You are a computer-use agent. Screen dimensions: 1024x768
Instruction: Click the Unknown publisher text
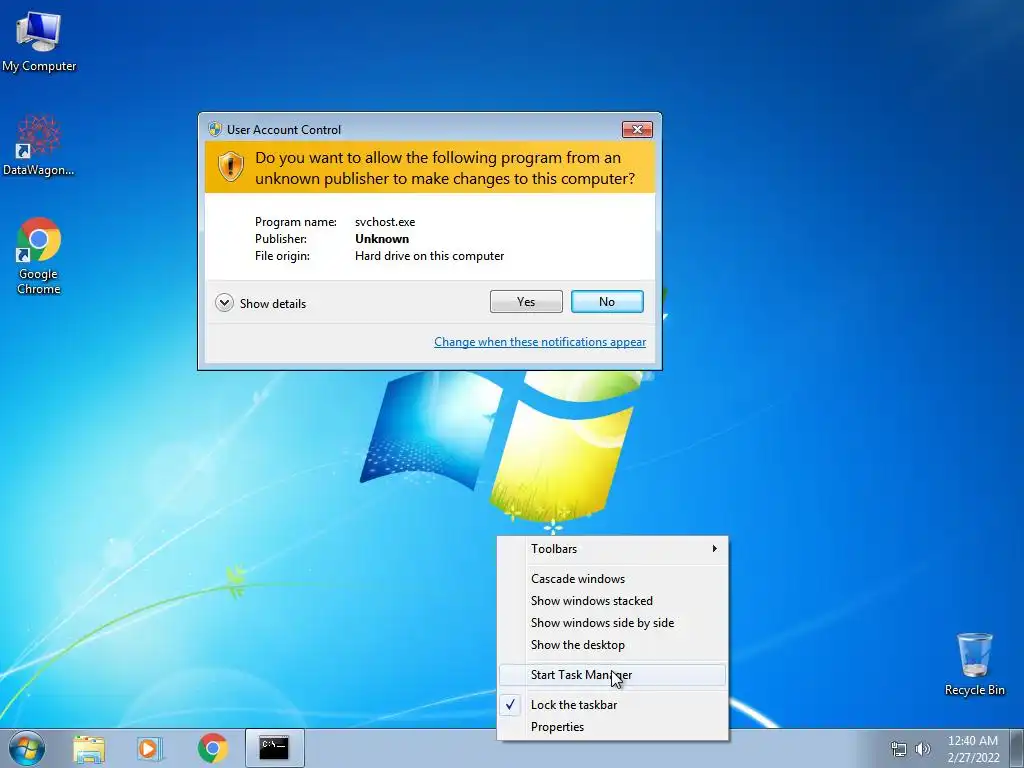(x=382, y=239)
